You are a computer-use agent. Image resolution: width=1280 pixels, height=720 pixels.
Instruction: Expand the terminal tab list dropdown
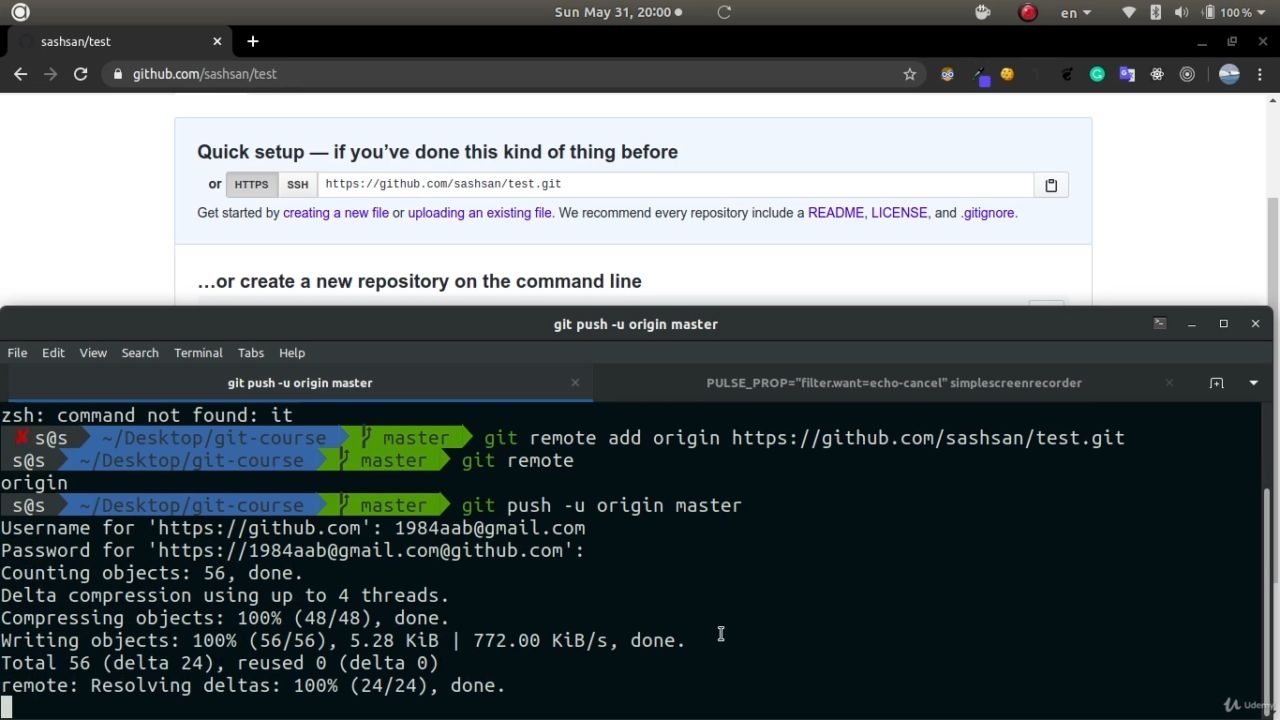[x=1253, y=383]
